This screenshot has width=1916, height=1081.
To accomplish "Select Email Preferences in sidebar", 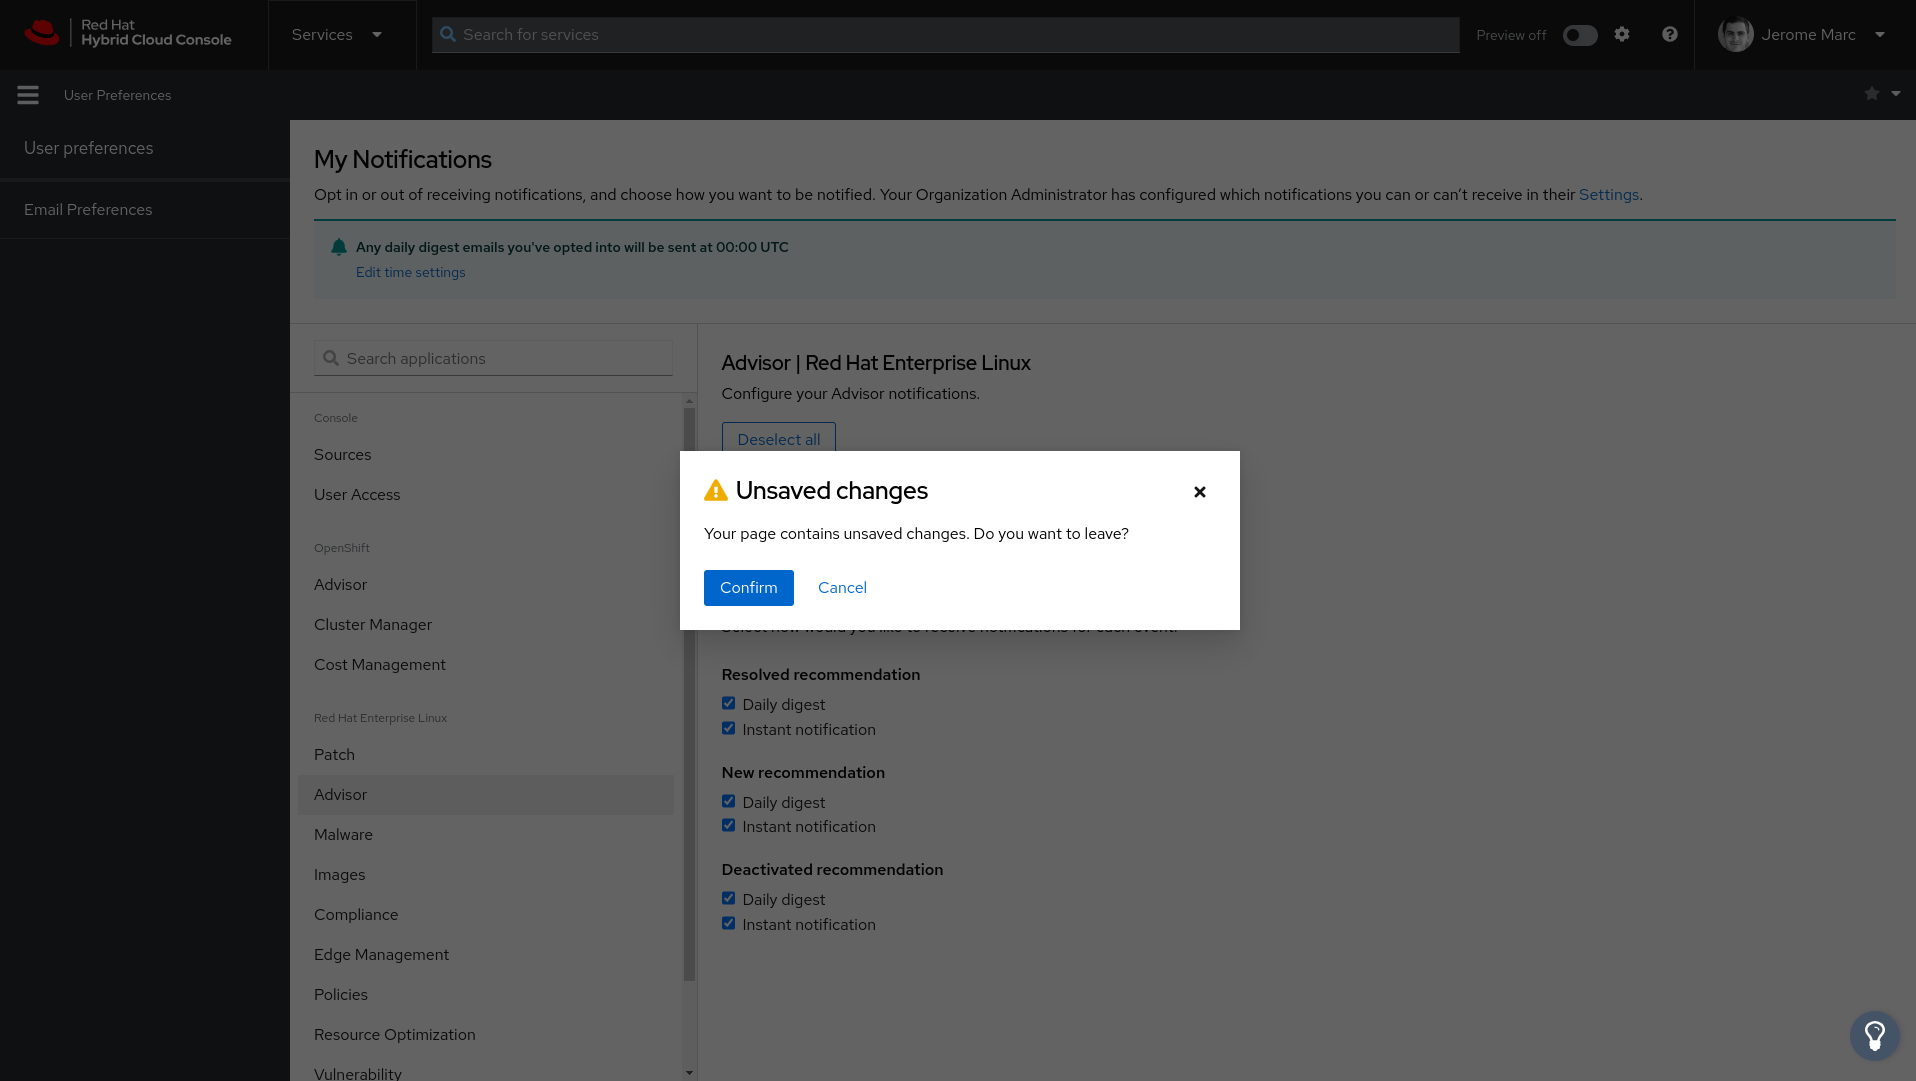I will [88, 209].
